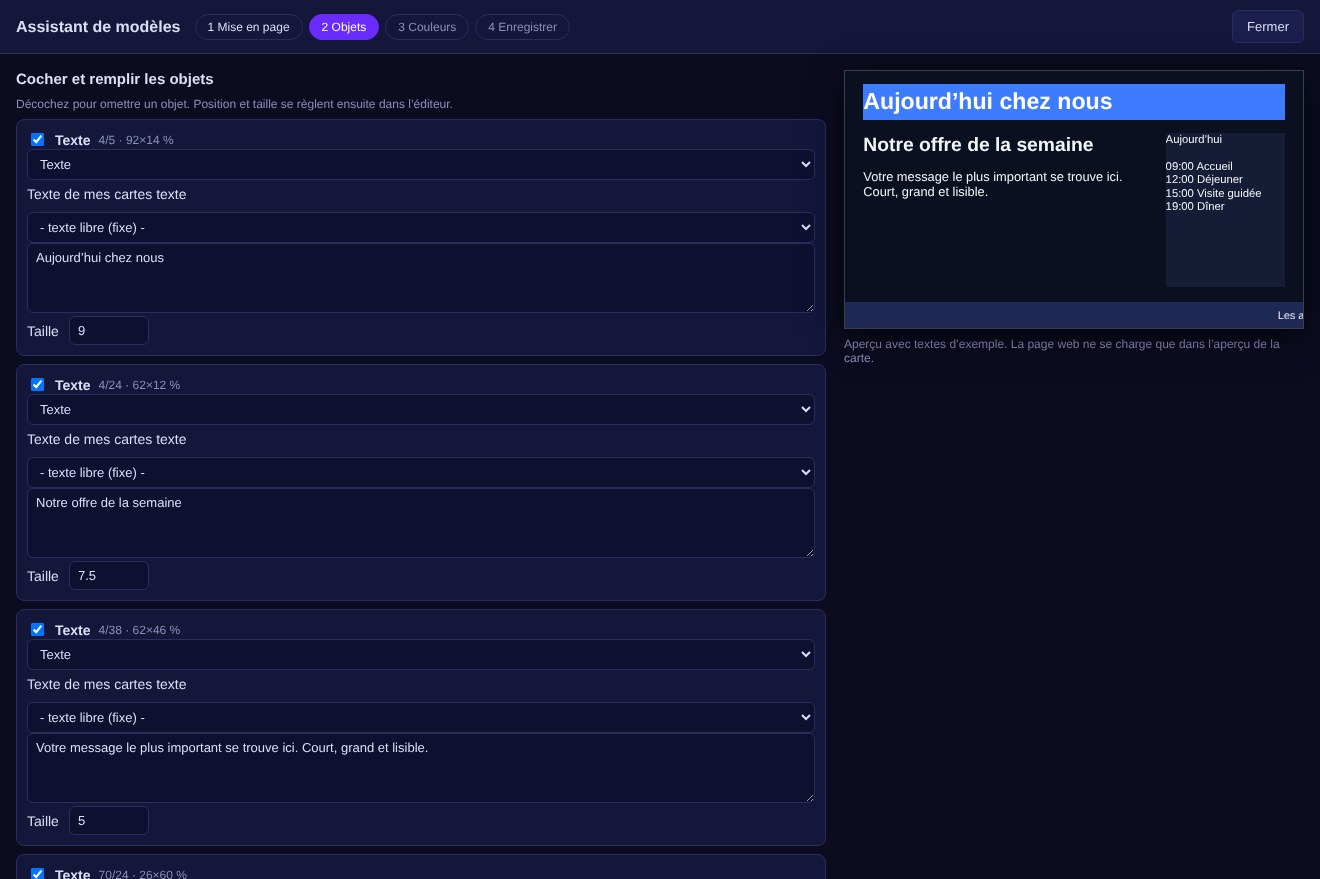1320x879 pixels.
Task: Click the Fermer button
Action: pyautogui.click(x=1267, y=27)
